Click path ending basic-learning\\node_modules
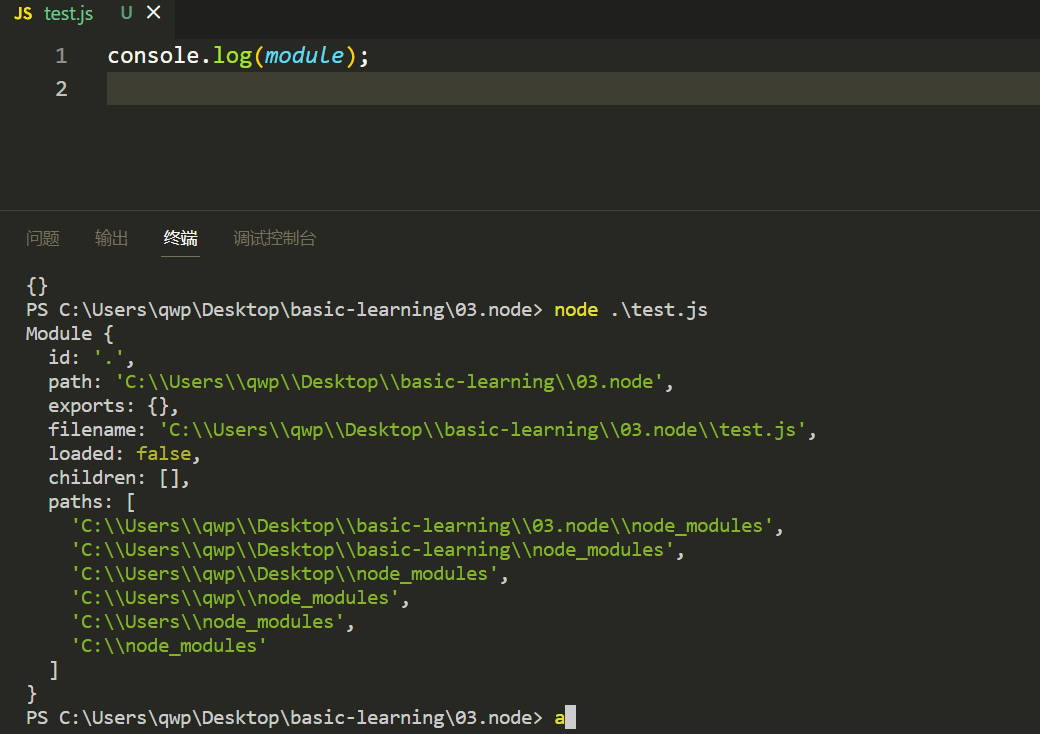 pos(377,550)
